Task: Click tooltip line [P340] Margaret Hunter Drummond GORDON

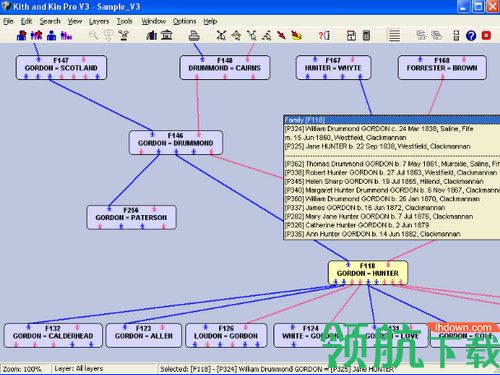Action: [x=392, y=190]
